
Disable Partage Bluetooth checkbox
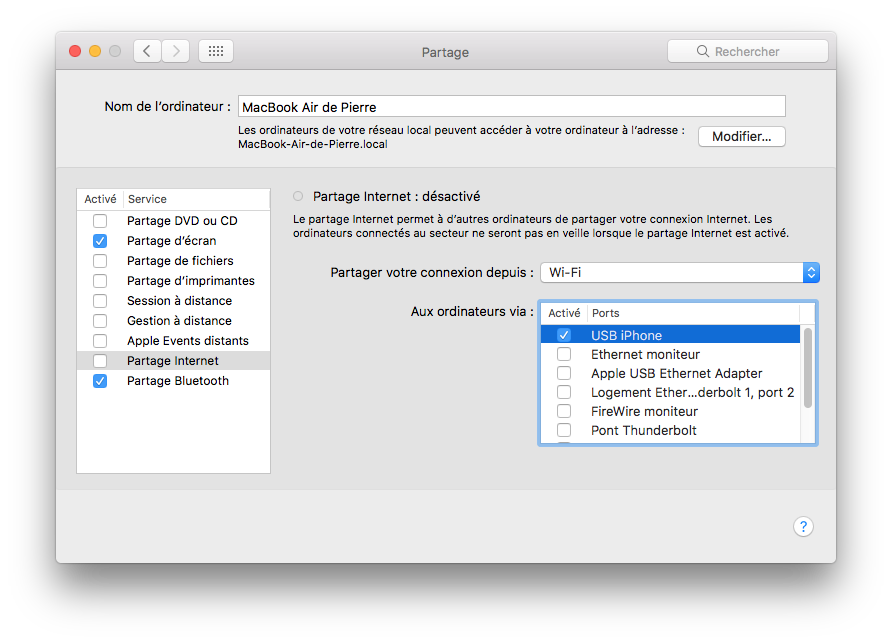[100, 381]
